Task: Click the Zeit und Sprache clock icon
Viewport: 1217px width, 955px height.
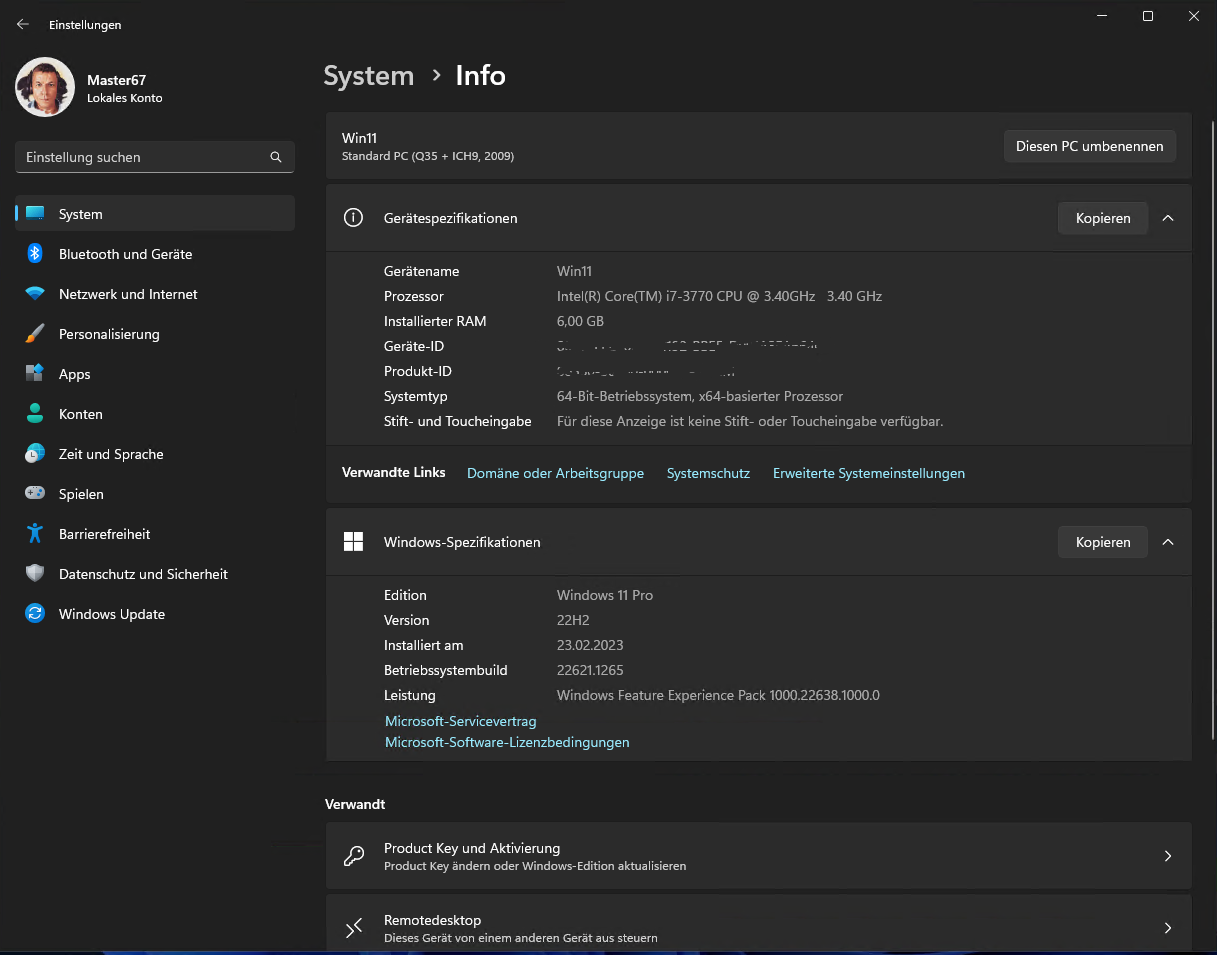Action: coord(35,454)
